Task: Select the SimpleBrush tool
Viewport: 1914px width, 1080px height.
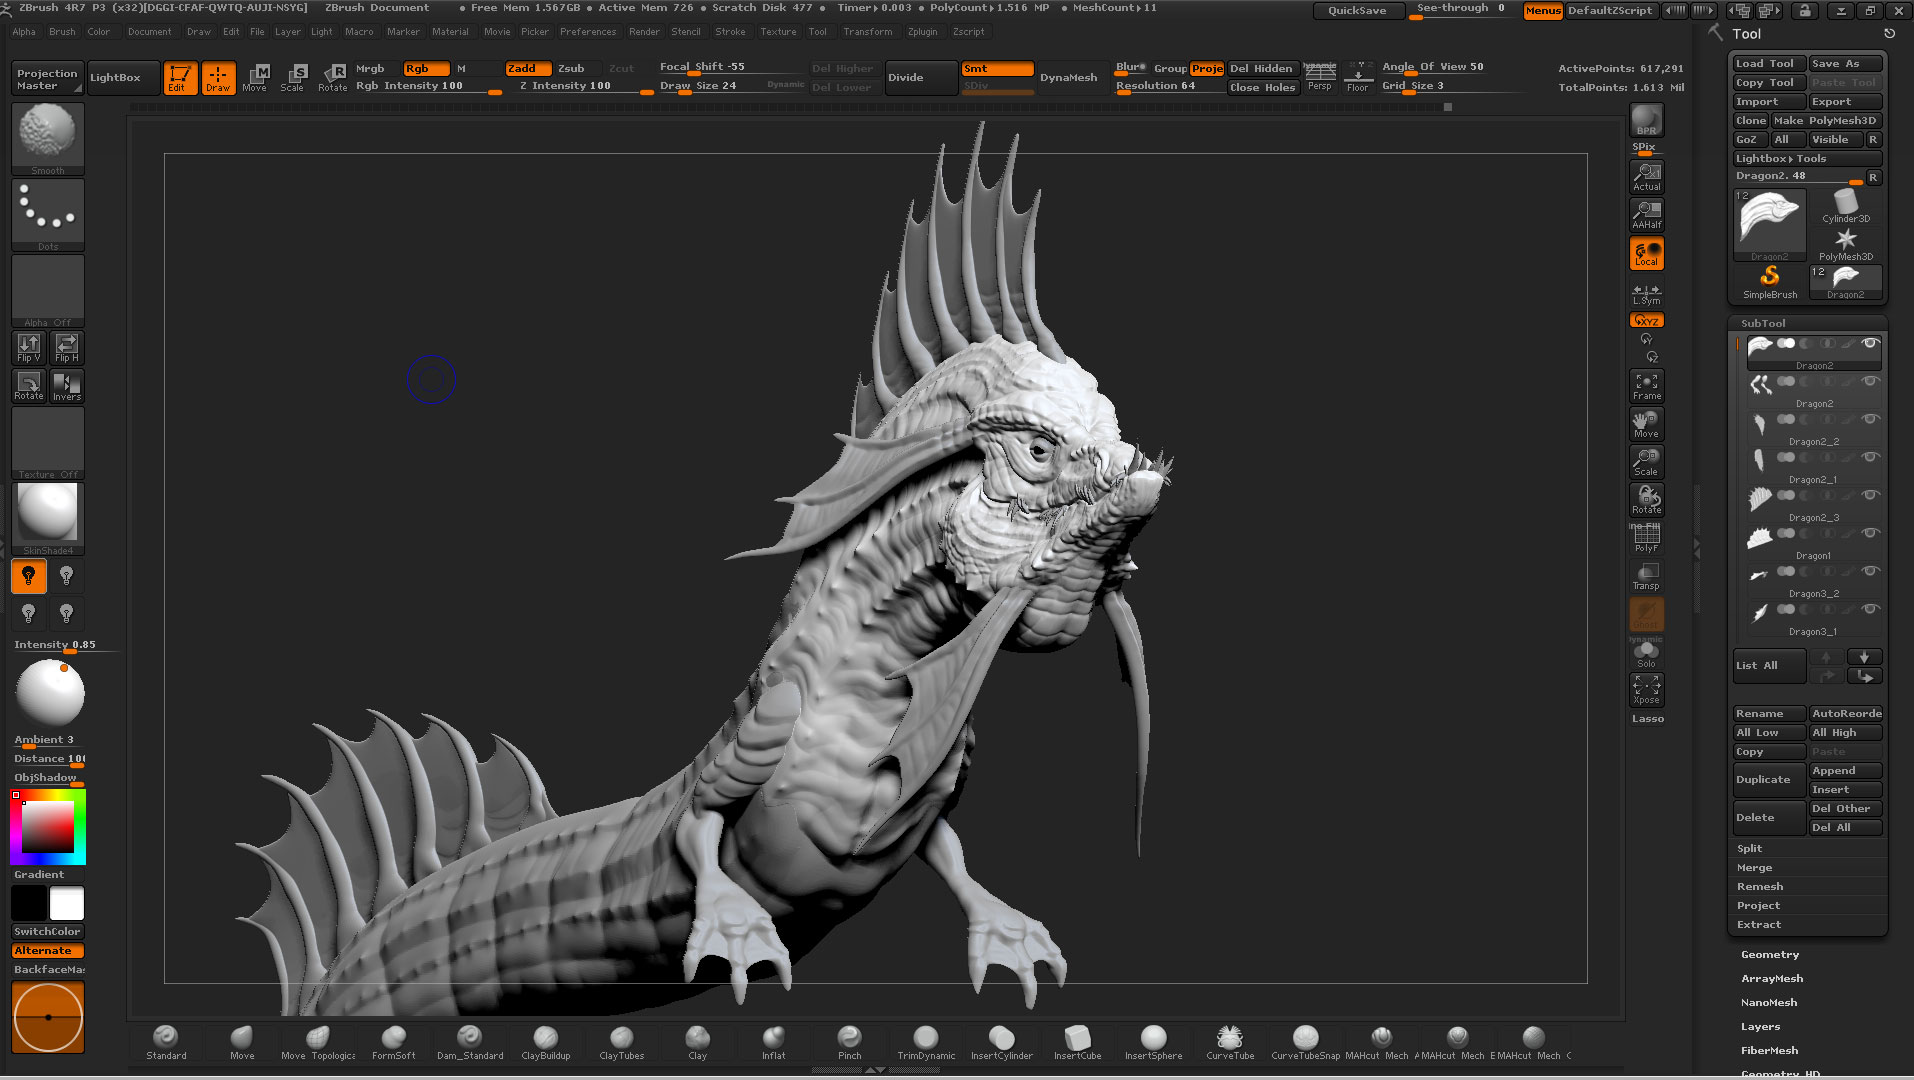Action: pos(1770,281)
